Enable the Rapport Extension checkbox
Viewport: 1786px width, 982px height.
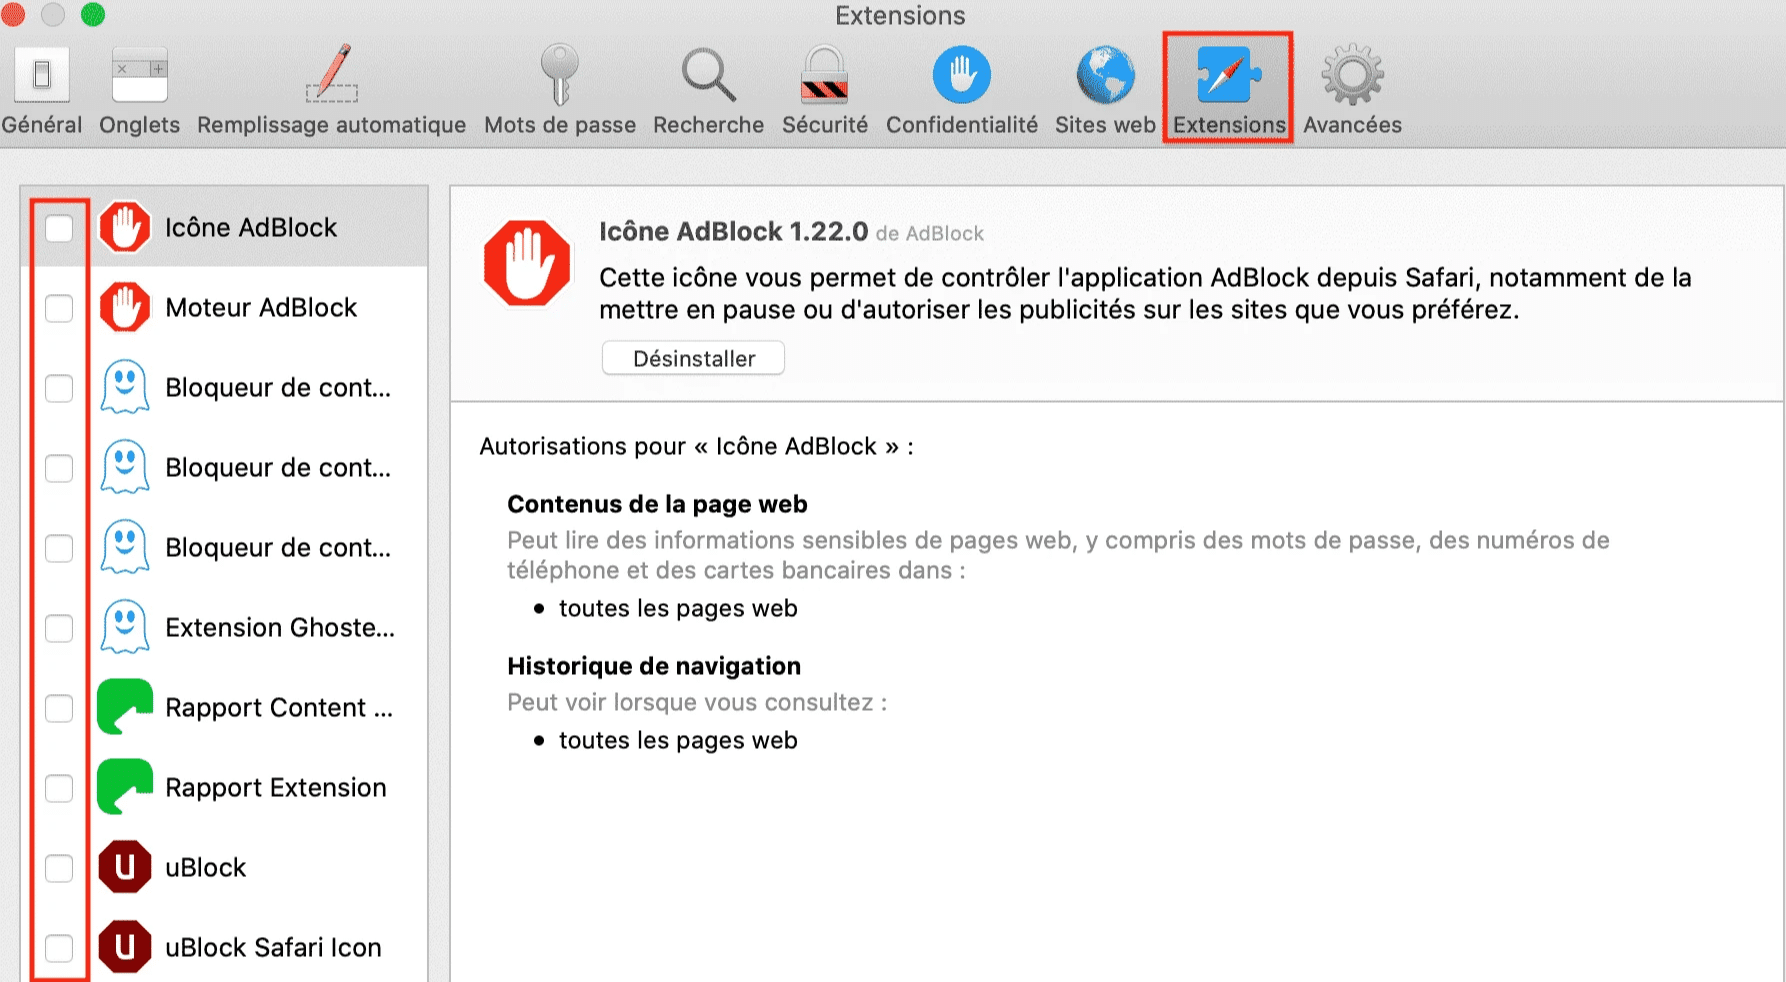click(x=60, y=788)
